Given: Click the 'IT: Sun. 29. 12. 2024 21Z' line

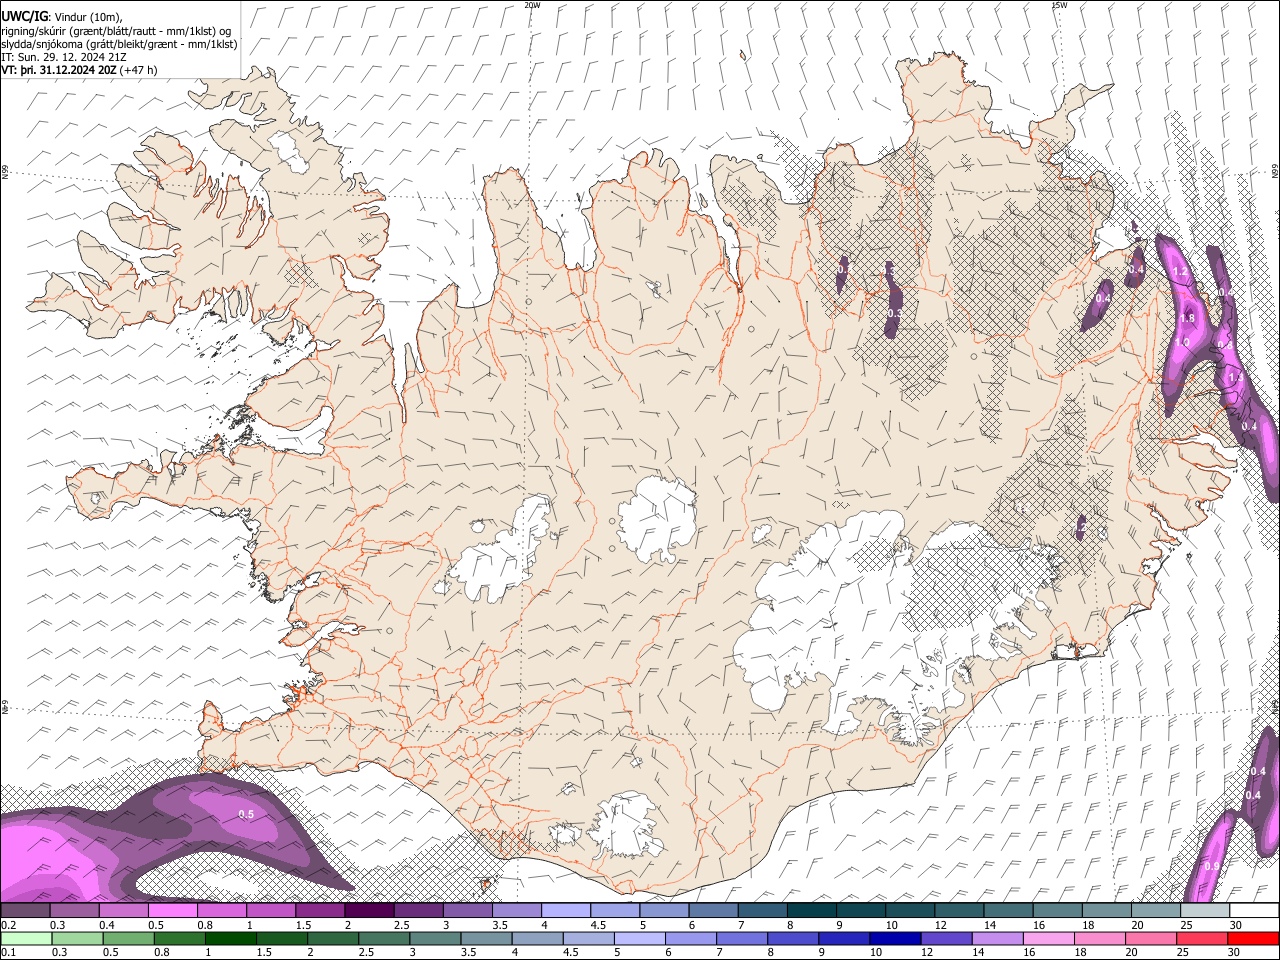Looking at the screenshot, I should [64, 57].
